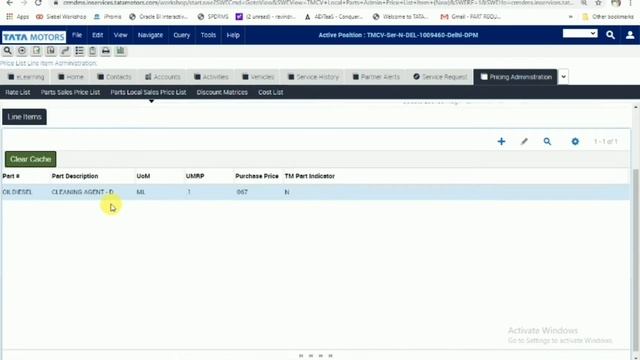Click the UMRP column header
Screen dimensions: 640x360
click(195, 176)
